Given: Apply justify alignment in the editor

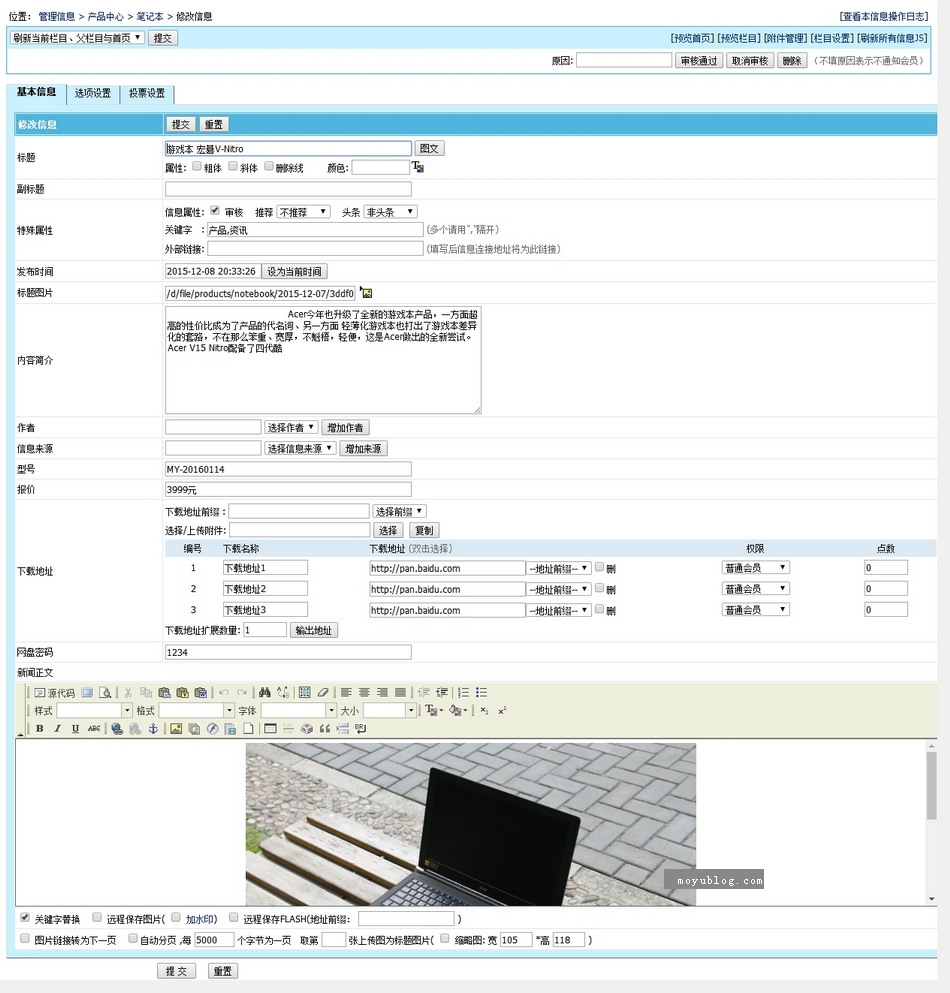Looking at the screenshot, I should (400, 693).
